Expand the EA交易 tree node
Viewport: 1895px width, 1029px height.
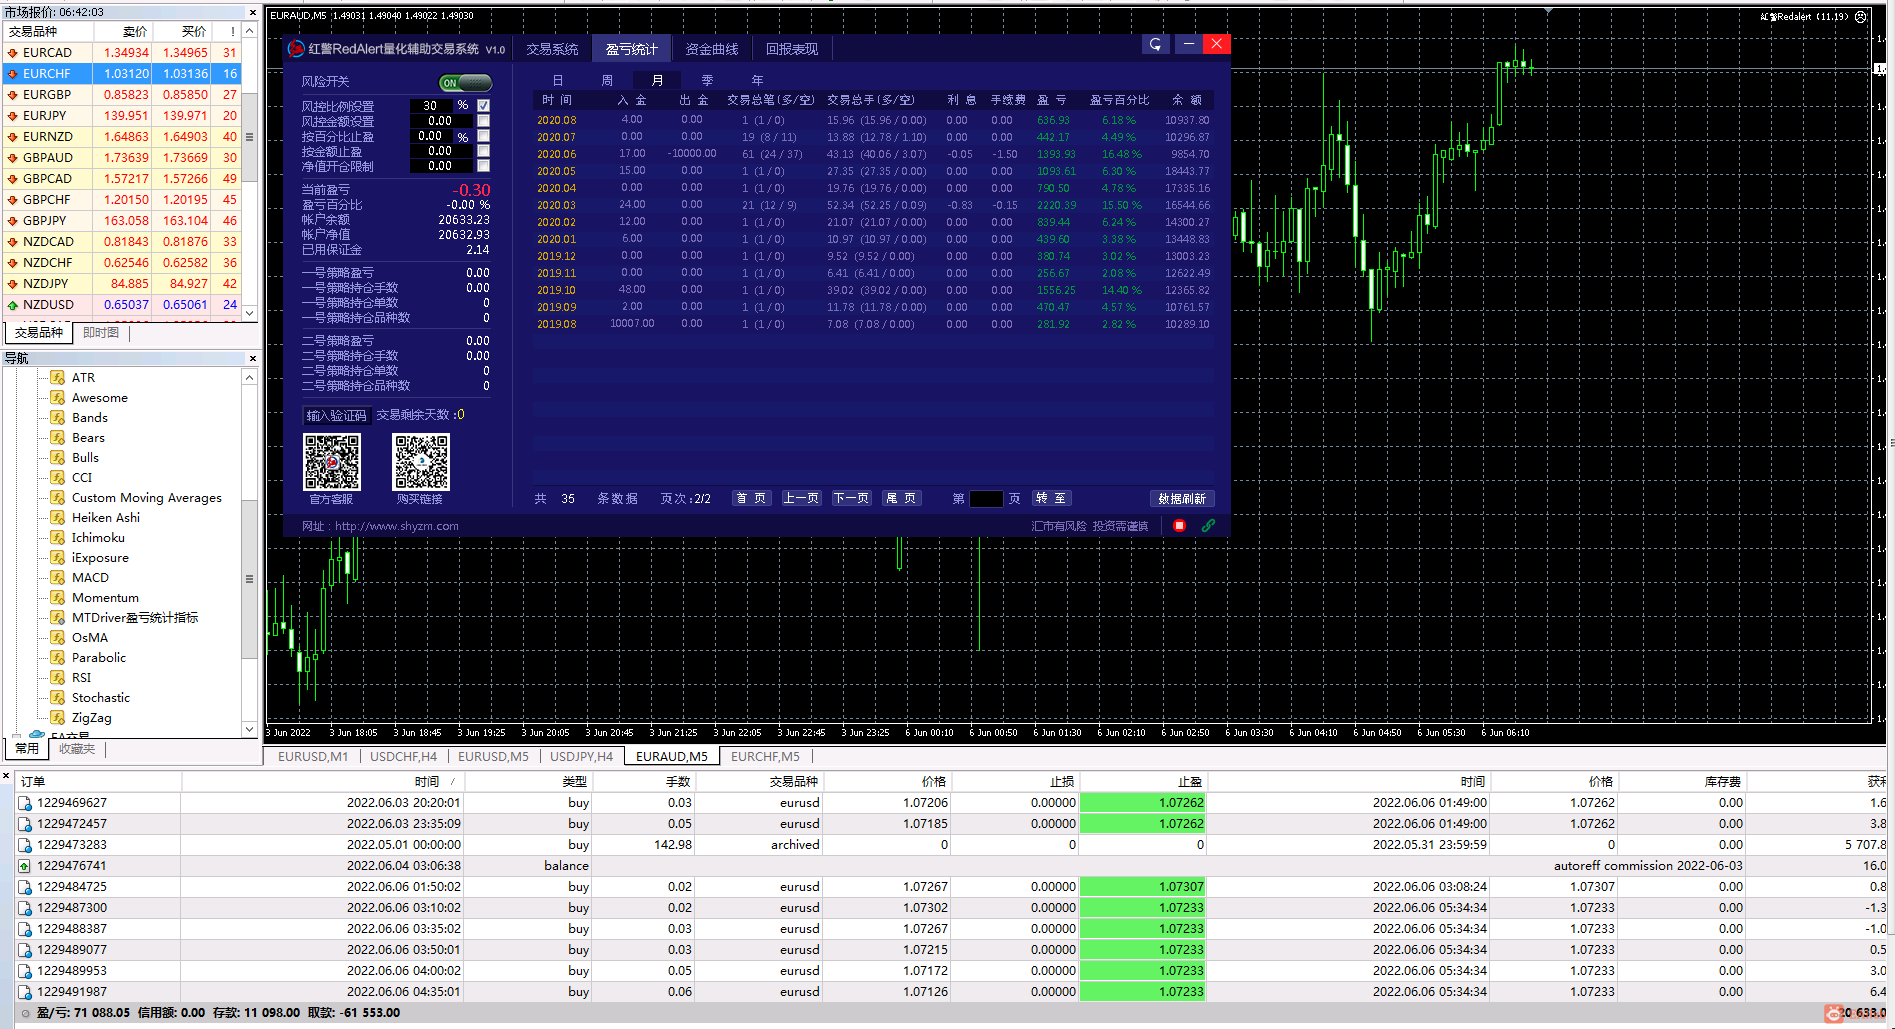17,736
